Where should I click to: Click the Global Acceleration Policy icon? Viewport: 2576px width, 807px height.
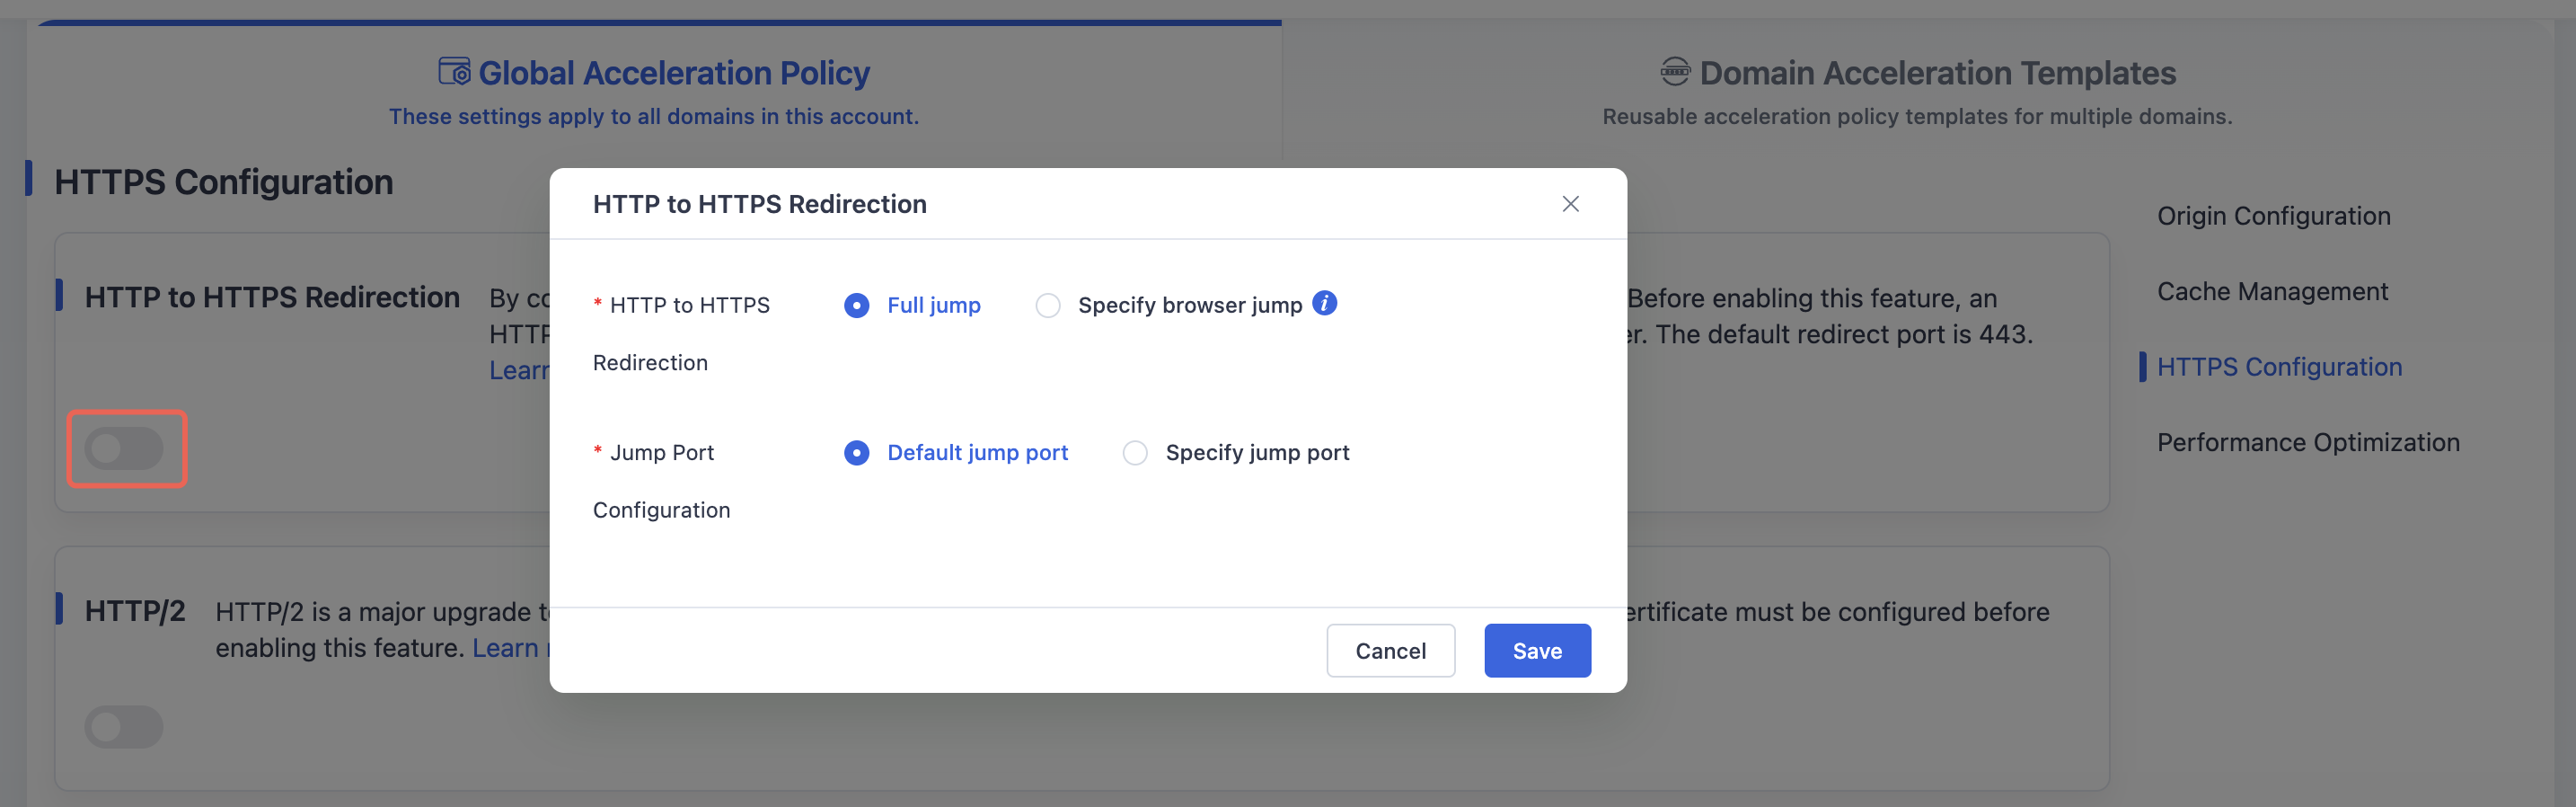click(454, 72)
